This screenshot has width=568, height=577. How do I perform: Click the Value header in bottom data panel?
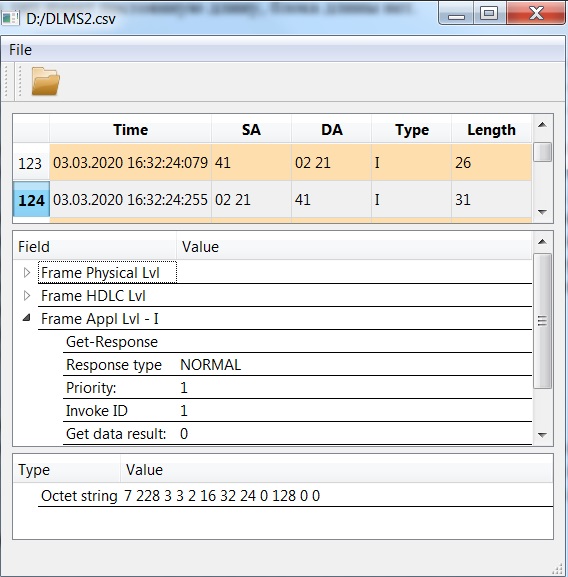pos(337,470)
